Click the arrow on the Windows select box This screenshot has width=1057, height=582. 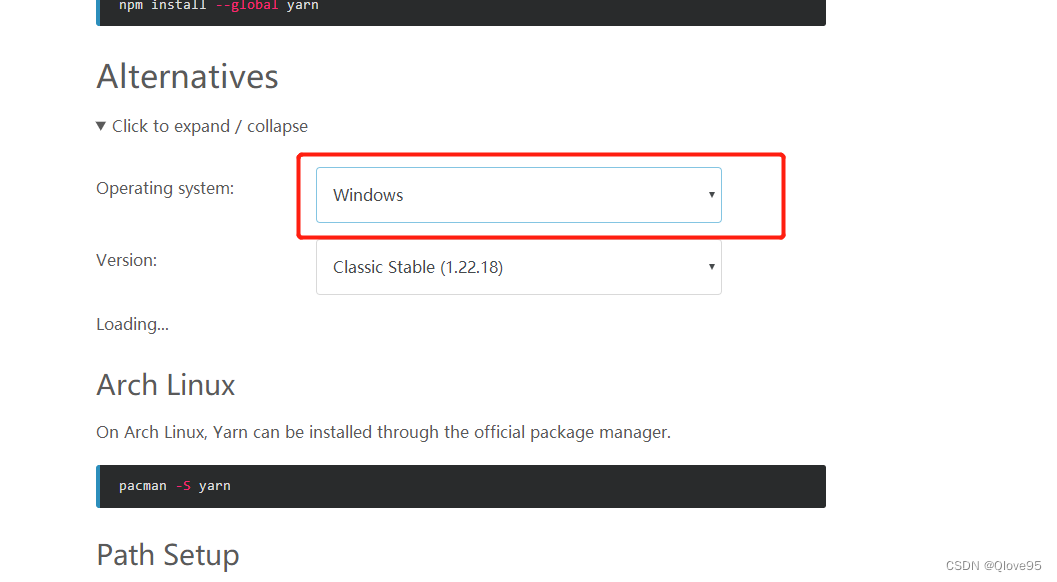point(711,195)
